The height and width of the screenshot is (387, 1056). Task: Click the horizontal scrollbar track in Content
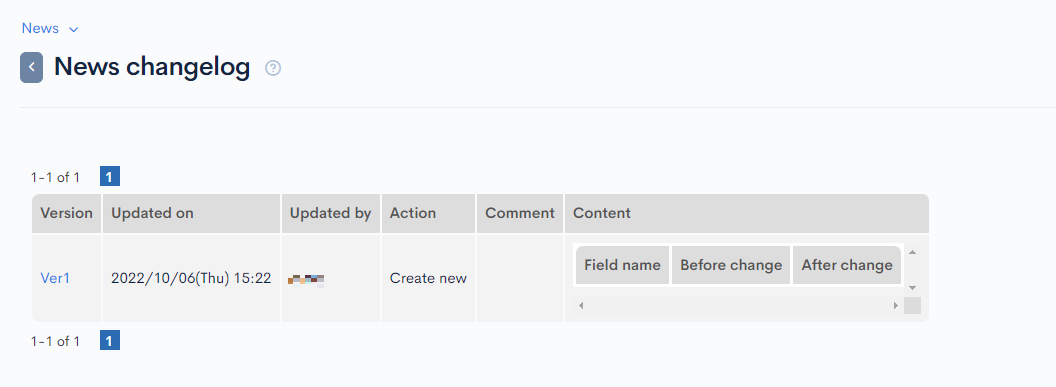pyautogui.click(x=738, y=306)
